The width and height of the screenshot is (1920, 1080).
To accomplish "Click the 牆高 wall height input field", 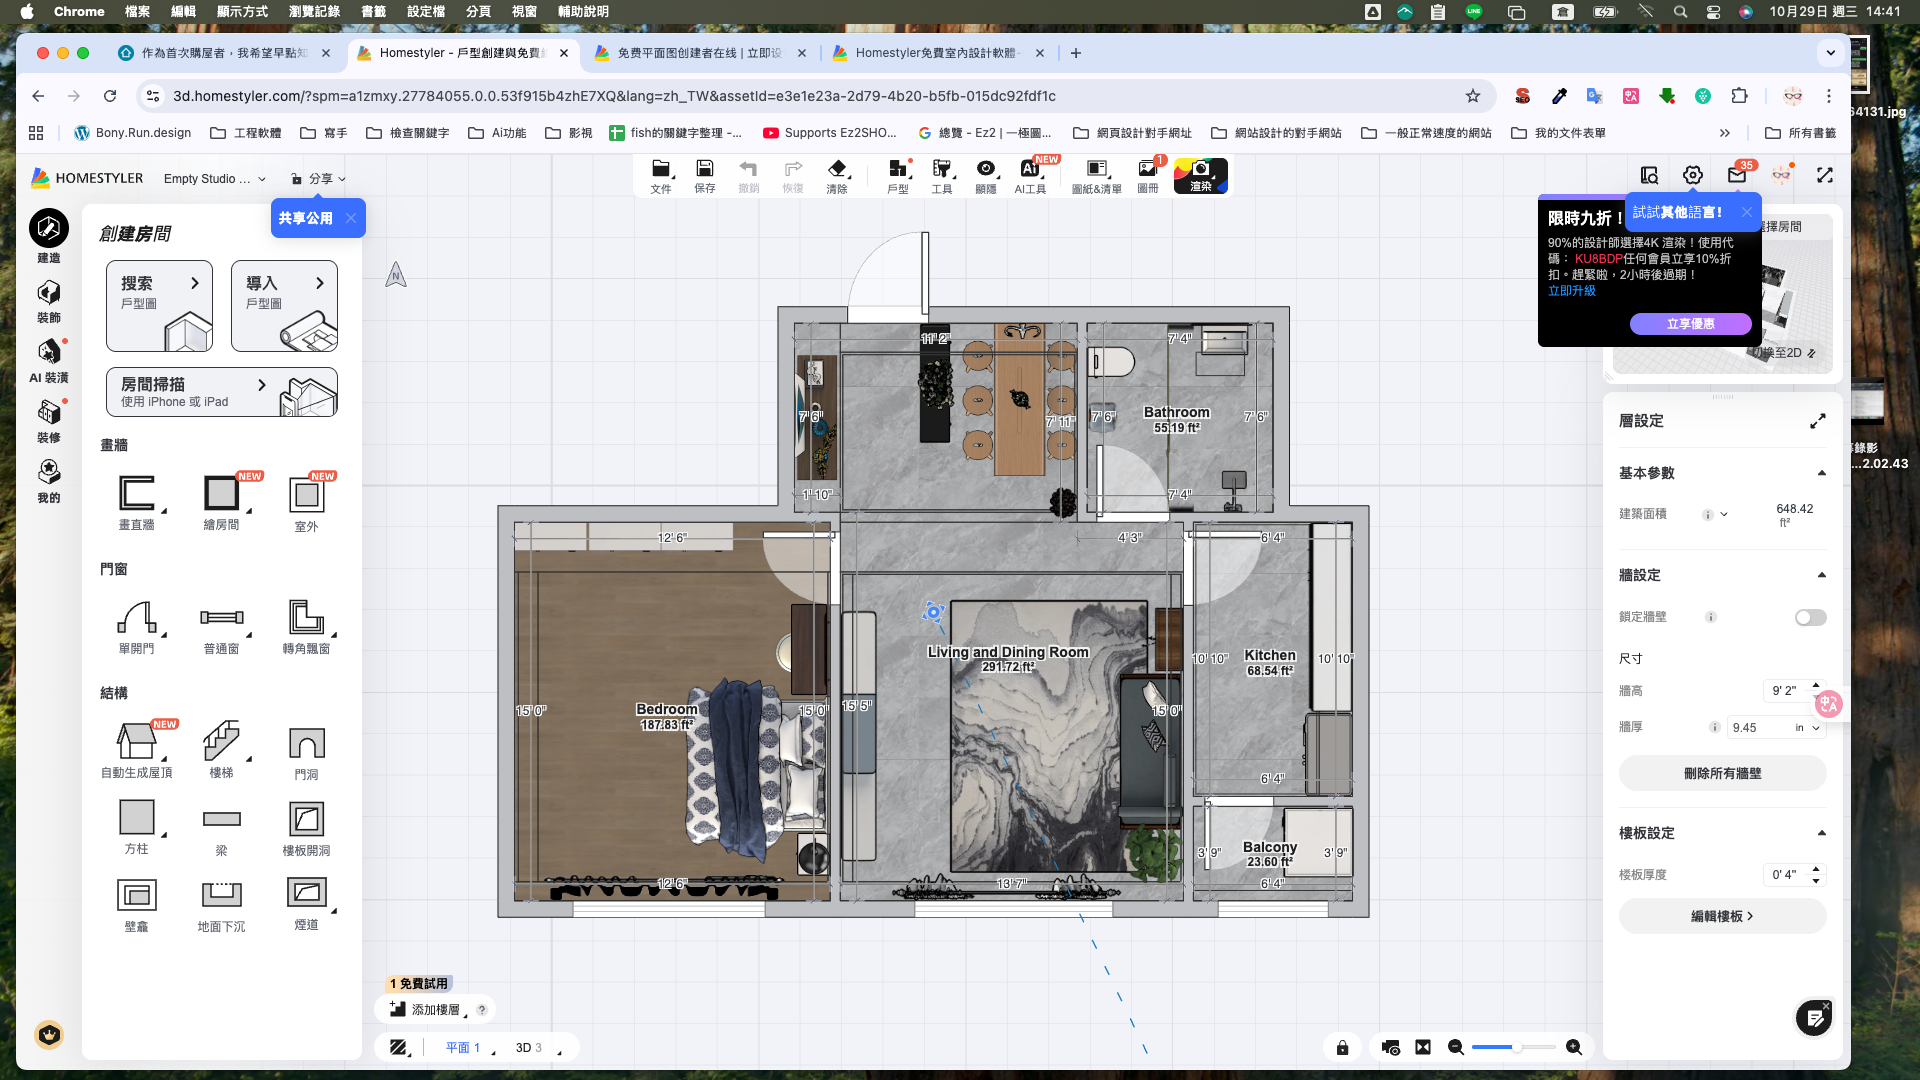I will (x=1785, y=691).
